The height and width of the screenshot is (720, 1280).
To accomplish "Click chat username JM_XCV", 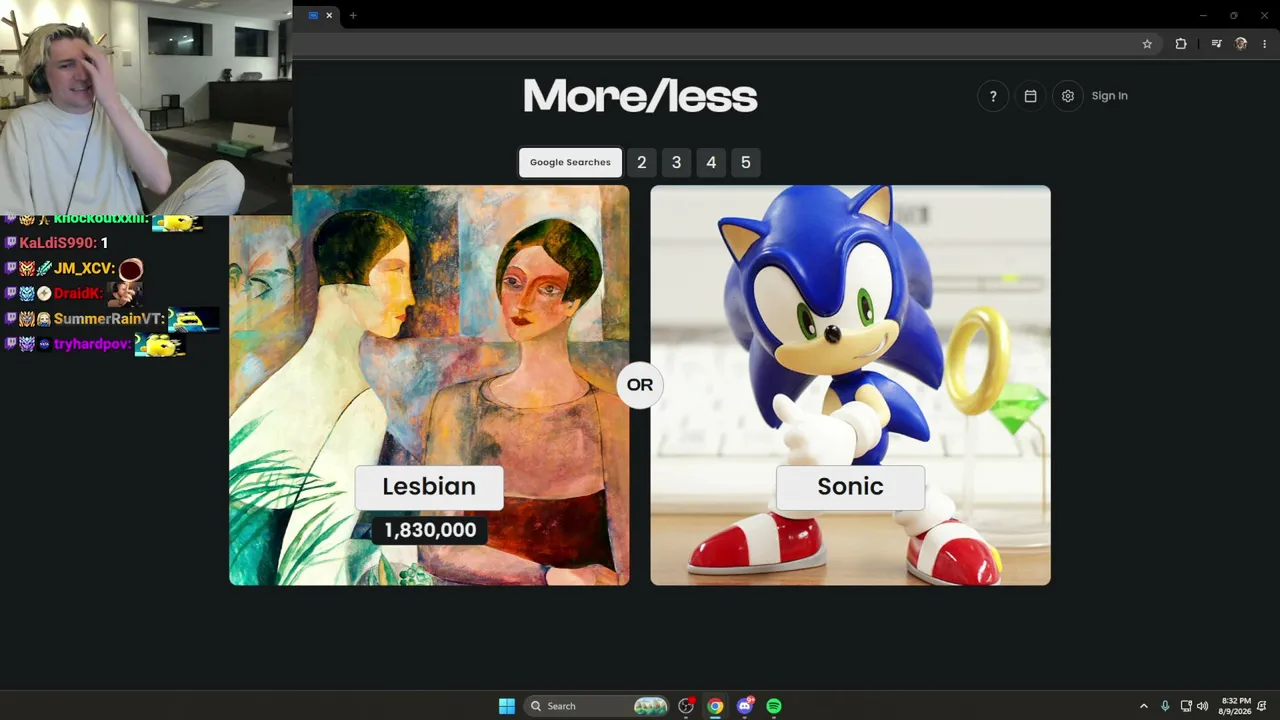I will 84,269.
